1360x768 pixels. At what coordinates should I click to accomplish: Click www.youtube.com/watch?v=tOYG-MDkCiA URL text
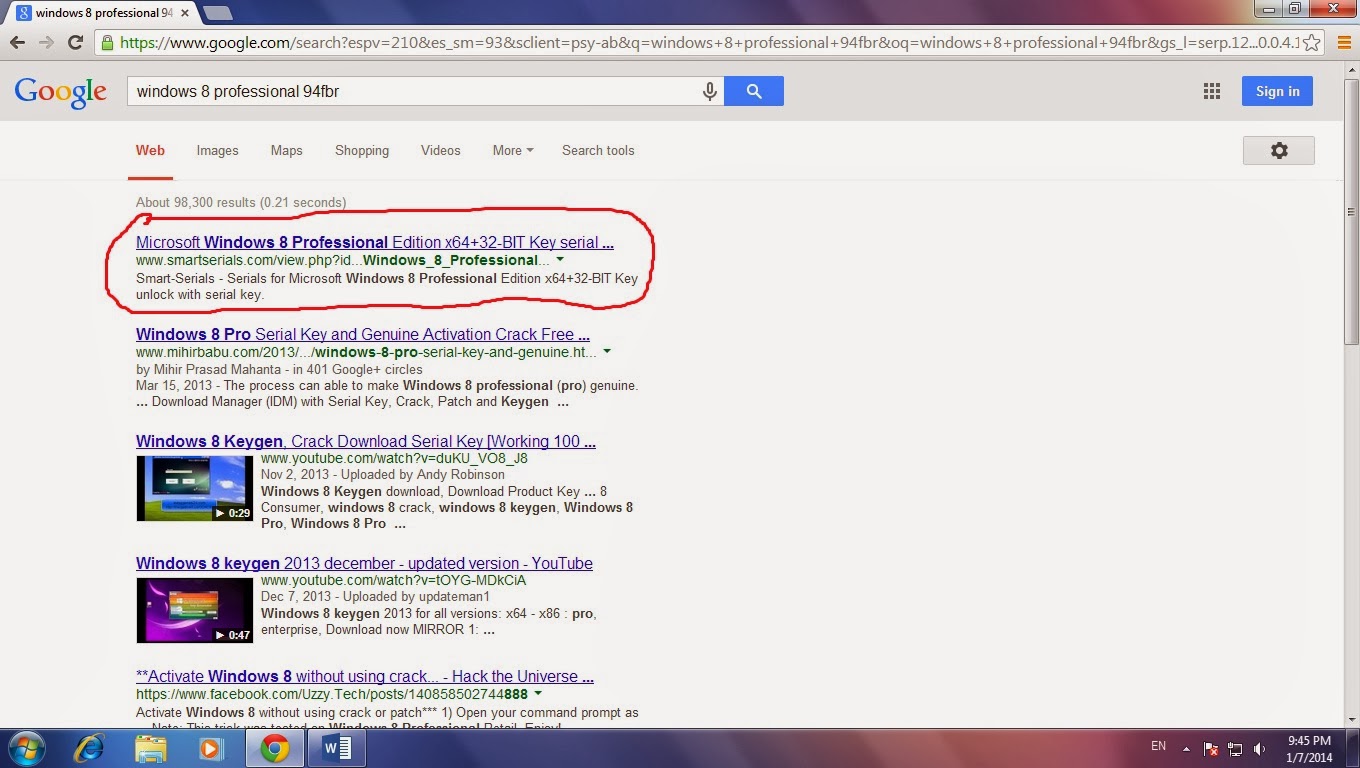coord(393,580)
